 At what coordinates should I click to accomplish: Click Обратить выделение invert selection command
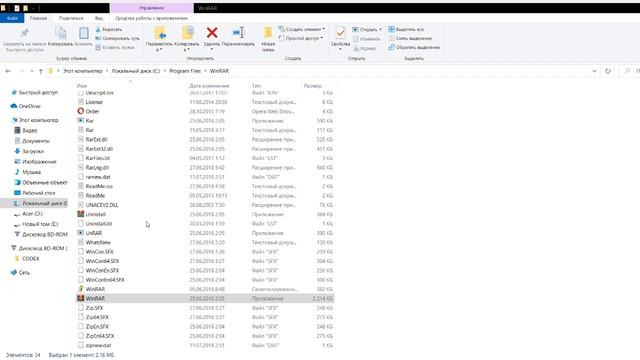pos(414,47)
